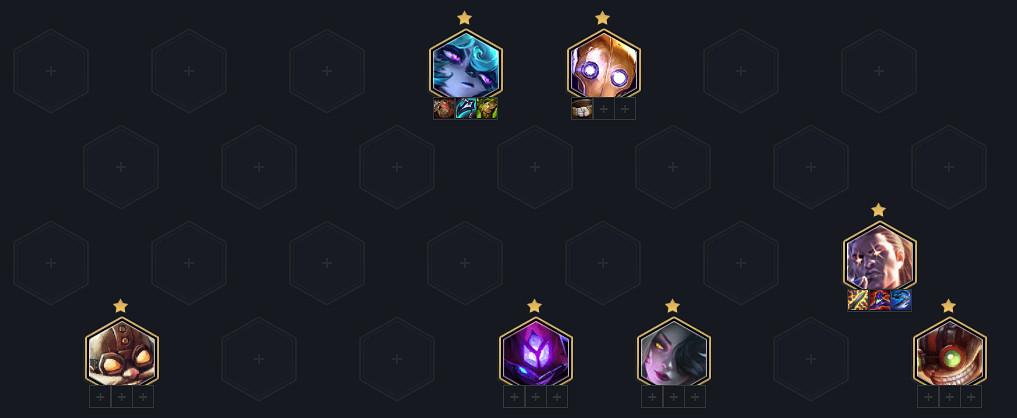Click the teal blade item under Vex
Screen dimensions: 1017x418
[x=465, y=108]
